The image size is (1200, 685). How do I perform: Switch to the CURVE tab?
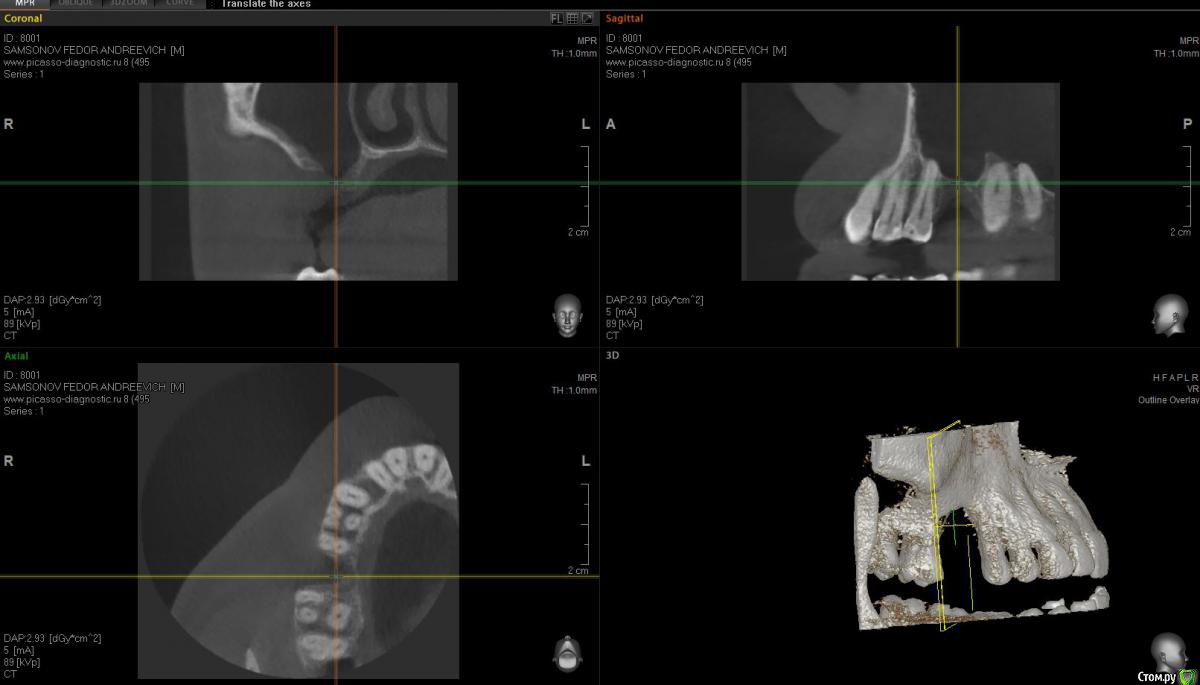click(180, 4)
